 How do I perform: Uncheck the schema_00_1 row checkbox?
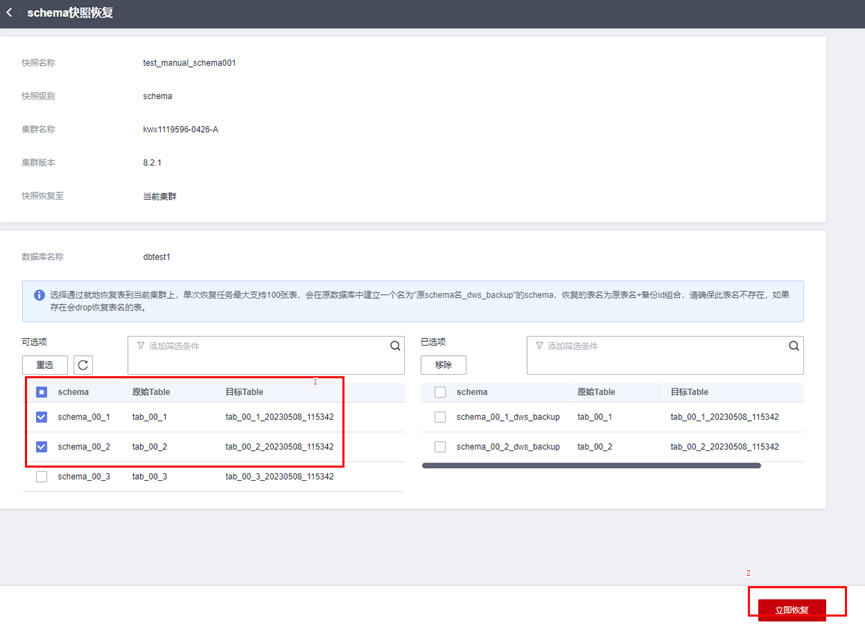tap(41, 417)
